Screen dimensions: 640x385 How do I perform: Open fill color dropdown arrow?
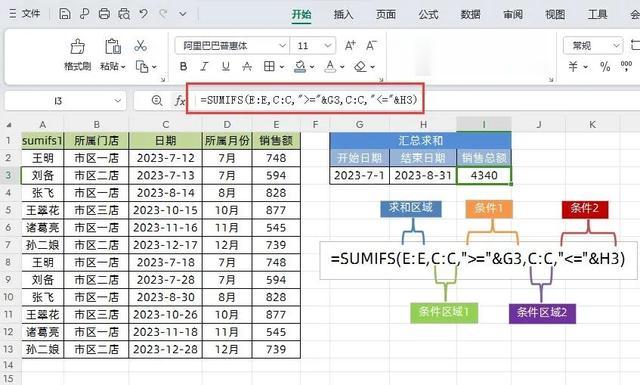pos(312,67)
